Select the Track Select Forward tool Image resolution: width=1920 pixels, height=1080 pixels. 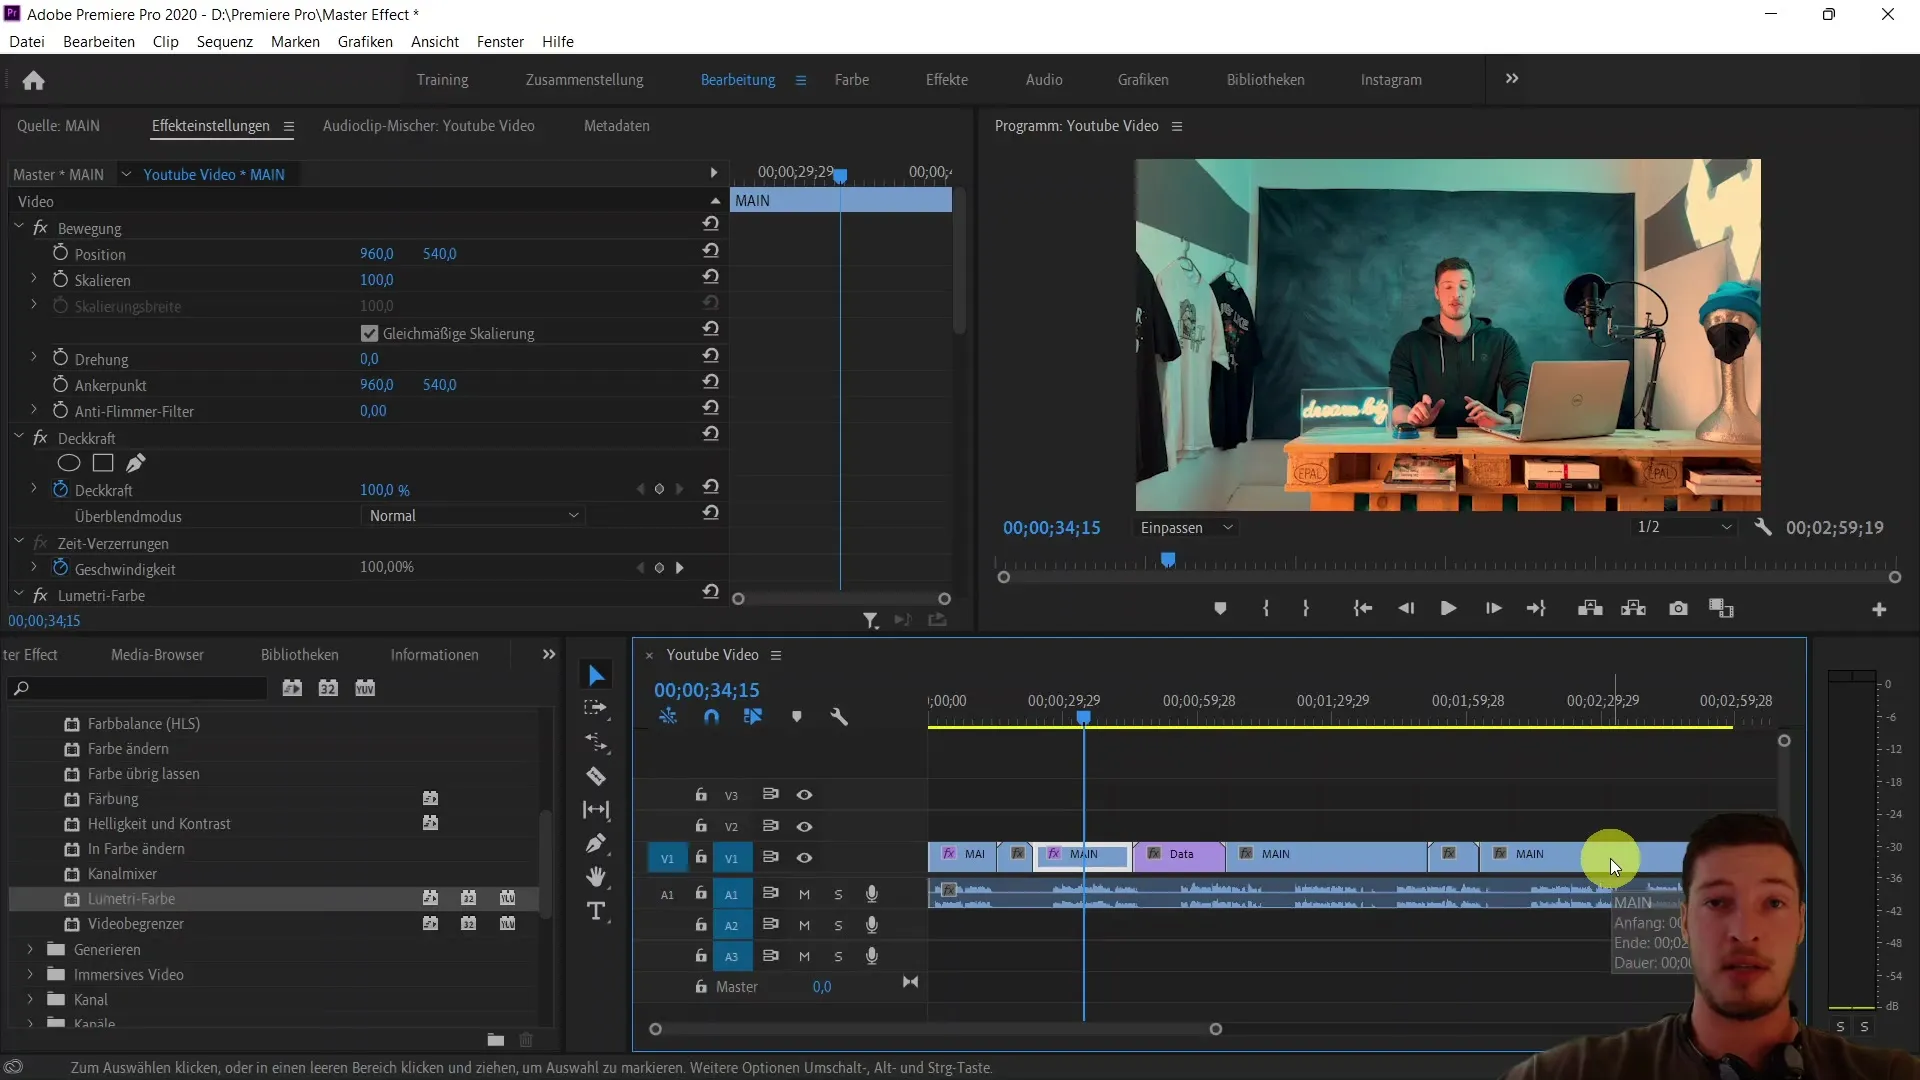[x=596, y=708]
